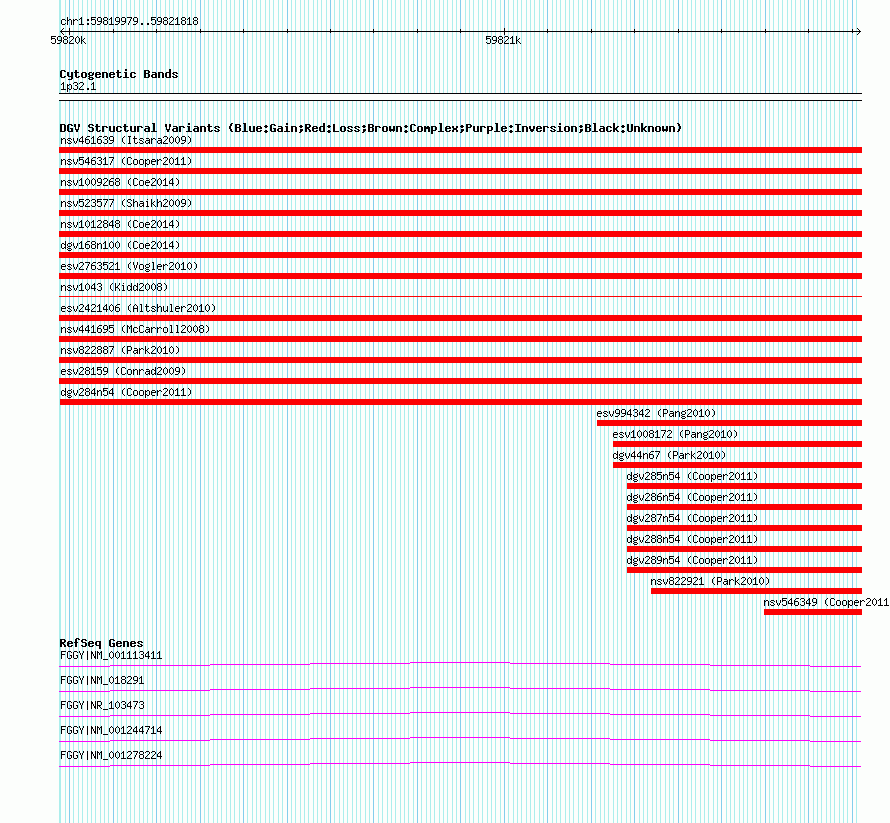890x823 pixels.
Task: Click the red loss bar under nsv461639
Action: [x=460, y=150]
